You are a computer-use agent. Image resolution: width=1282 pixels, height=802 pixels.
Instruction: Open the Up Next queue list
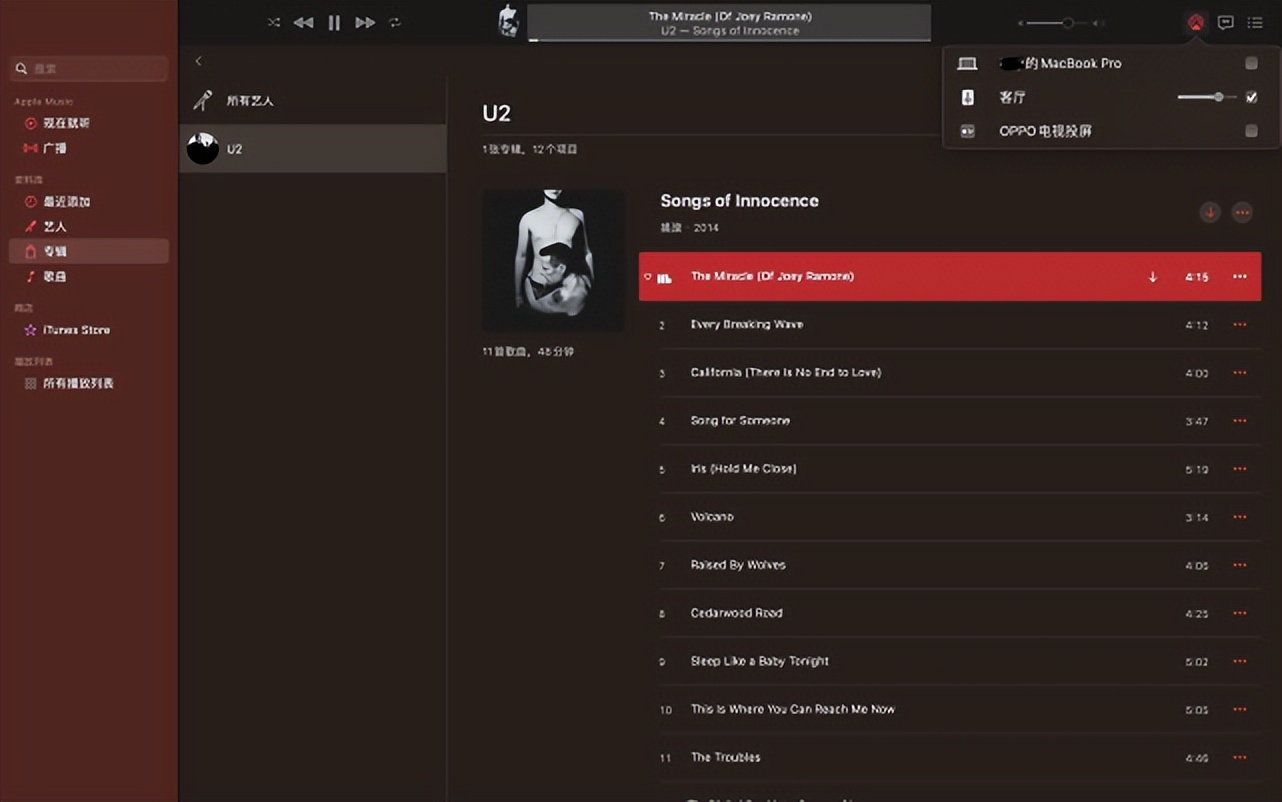[1255, 22]
